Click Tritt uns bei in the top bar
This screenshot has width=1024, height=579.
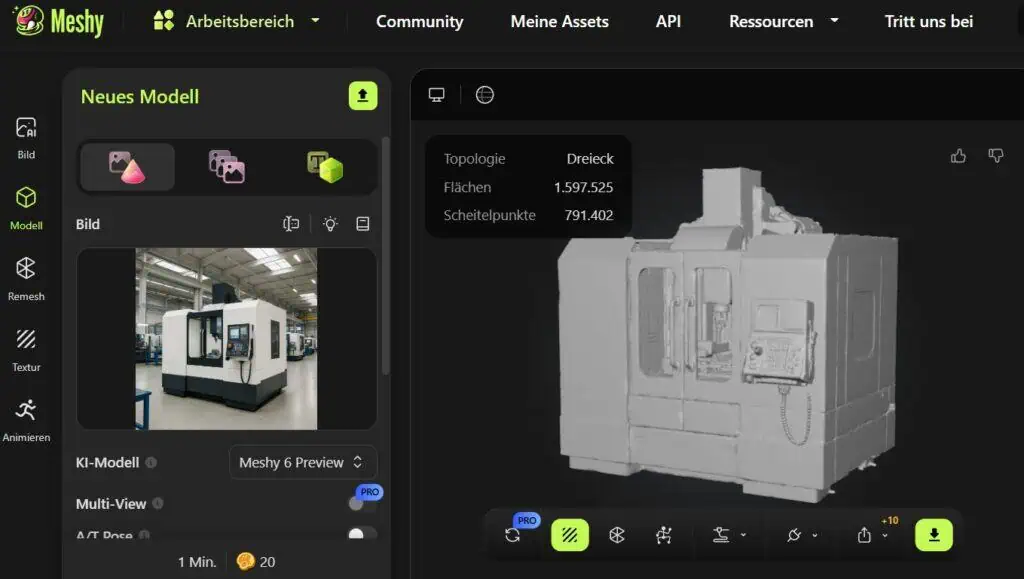pyautogui.click(x=928, y=20)
